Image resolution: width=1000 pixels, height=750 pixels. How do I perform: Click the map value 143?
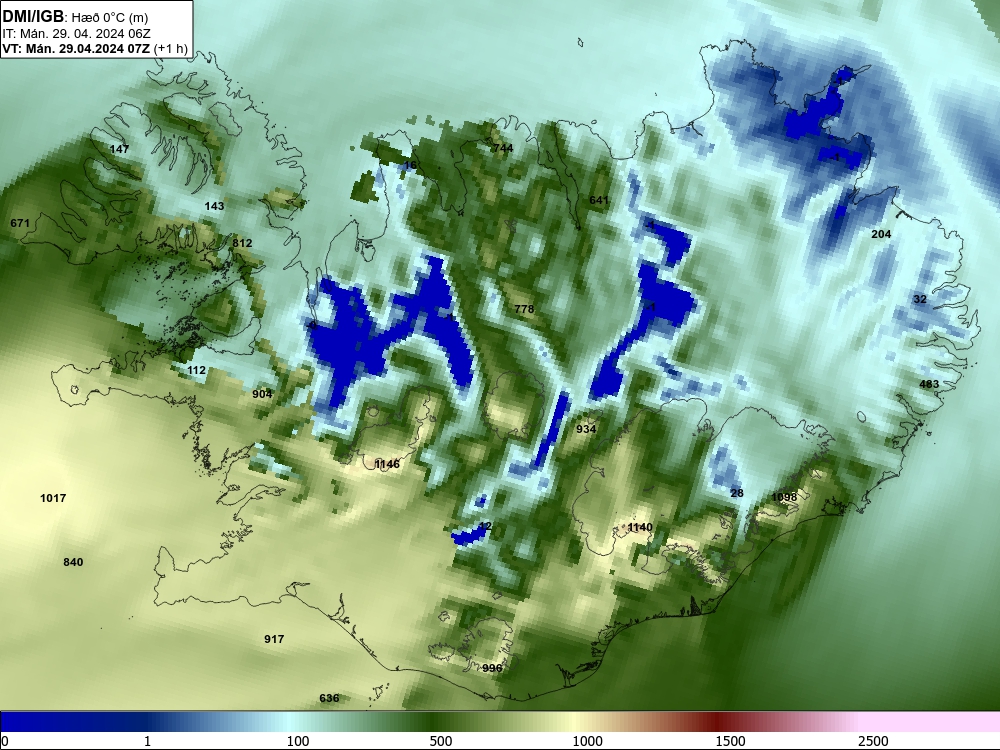(214, 206)
